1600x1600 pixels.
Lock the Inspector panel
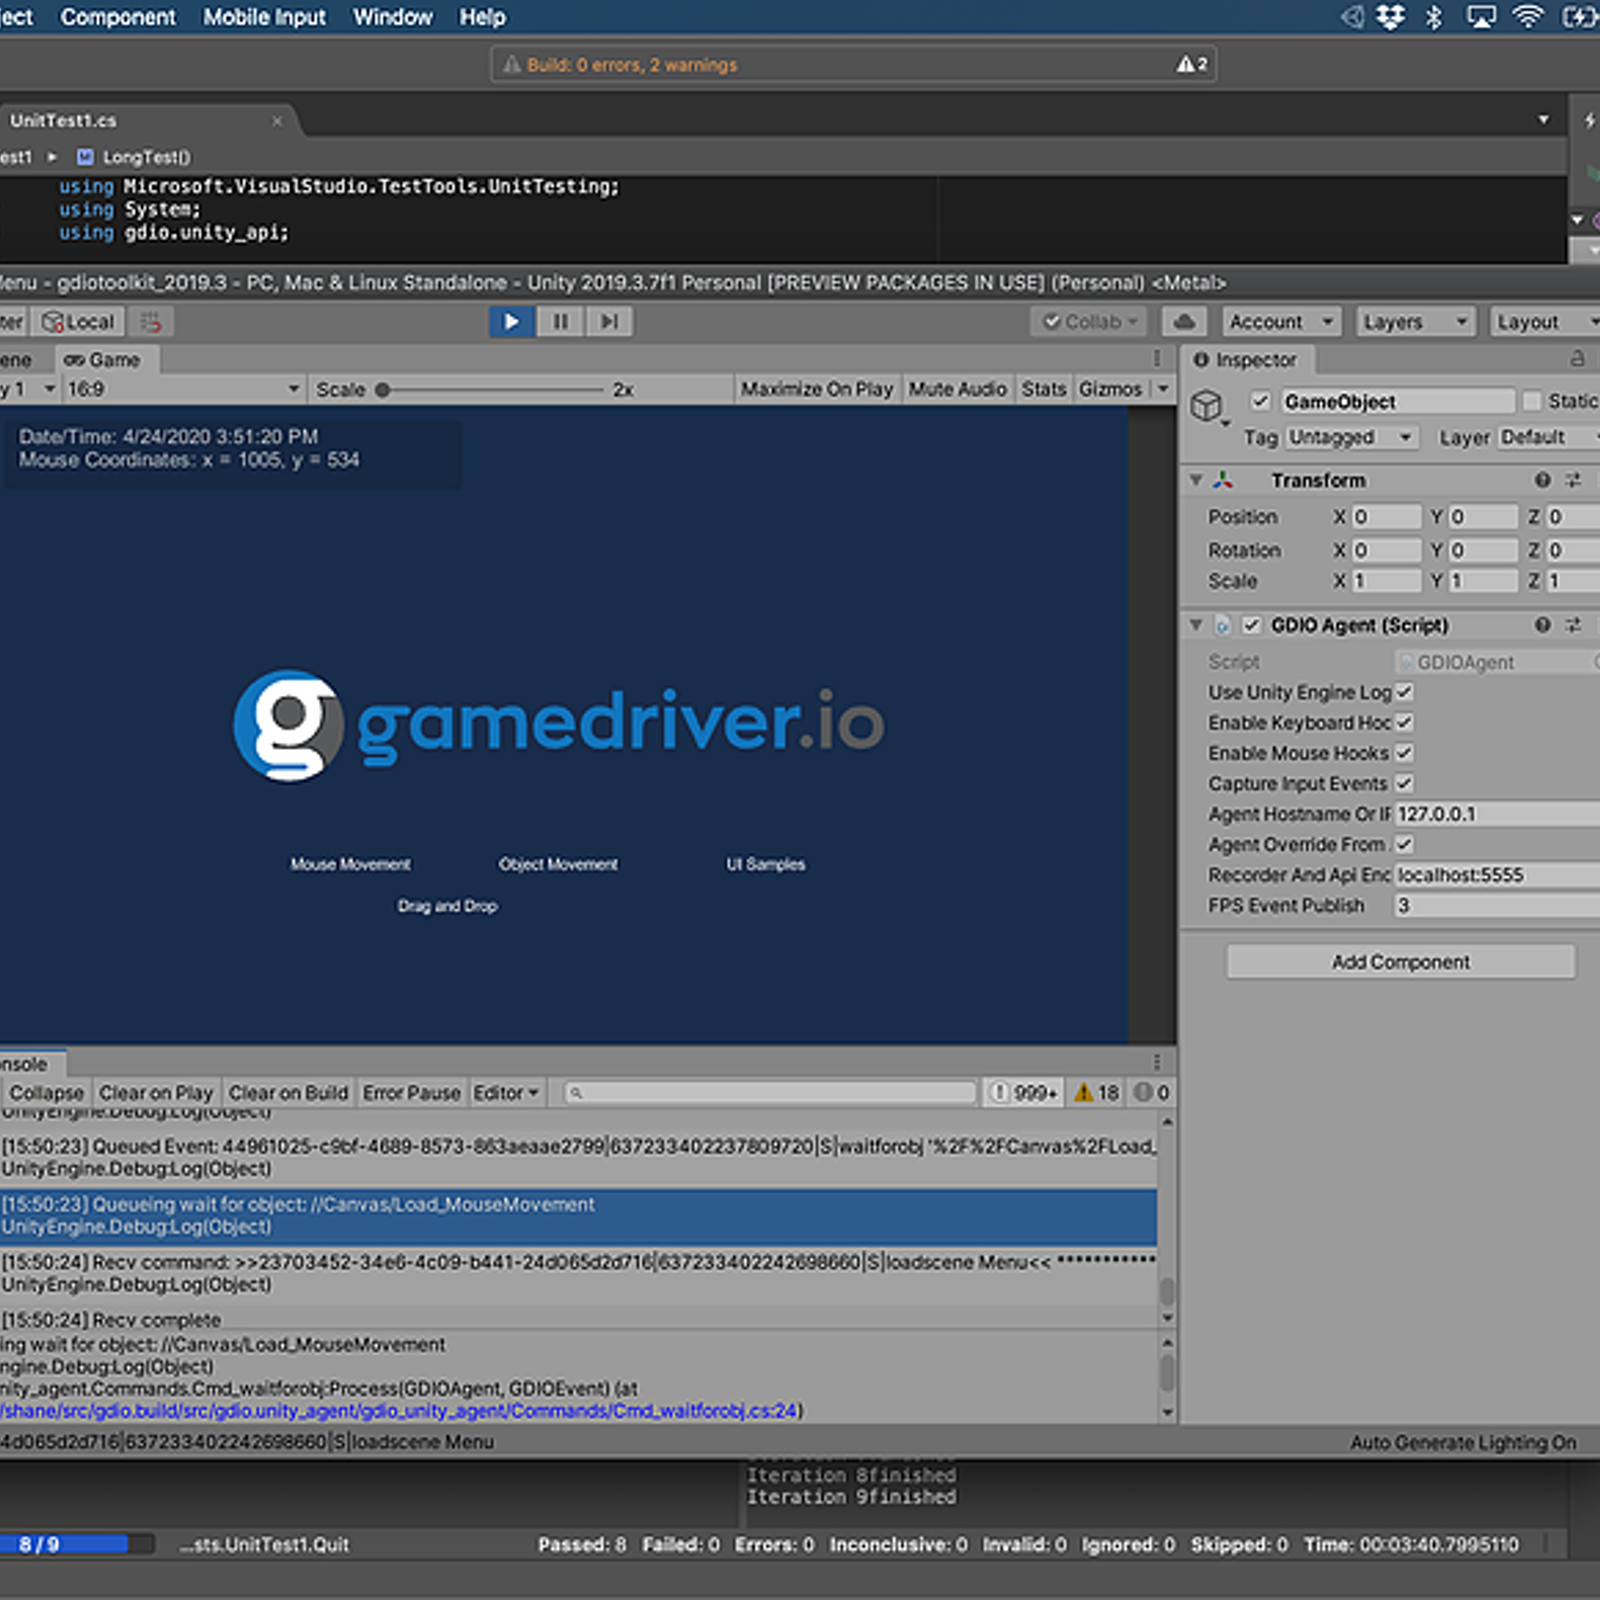coord(1578,360)
